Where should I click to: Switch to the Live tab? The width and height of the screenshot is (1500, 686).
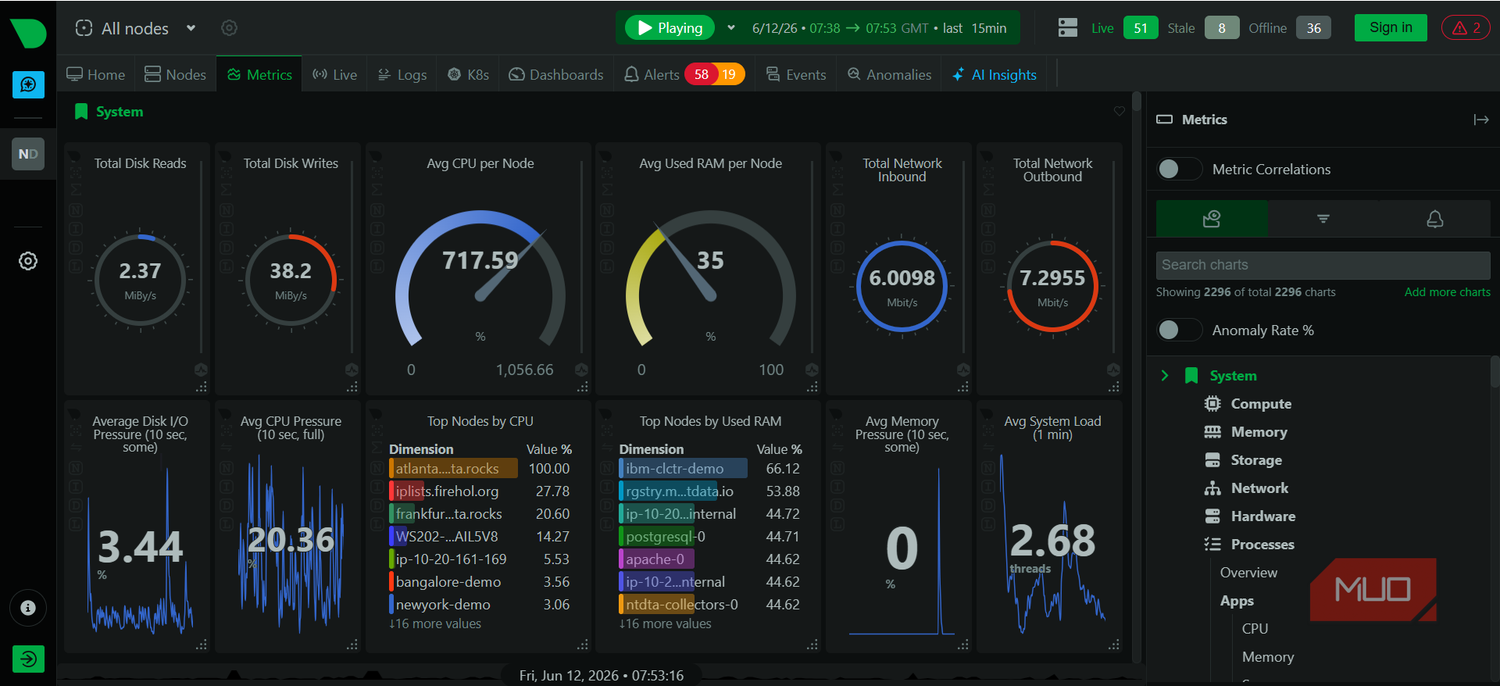pos(334,74)
